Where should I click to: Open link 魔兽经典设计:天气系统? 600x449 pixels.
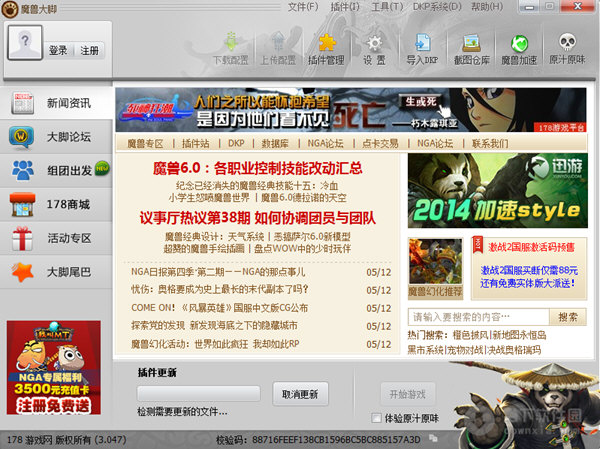[214, 237]
